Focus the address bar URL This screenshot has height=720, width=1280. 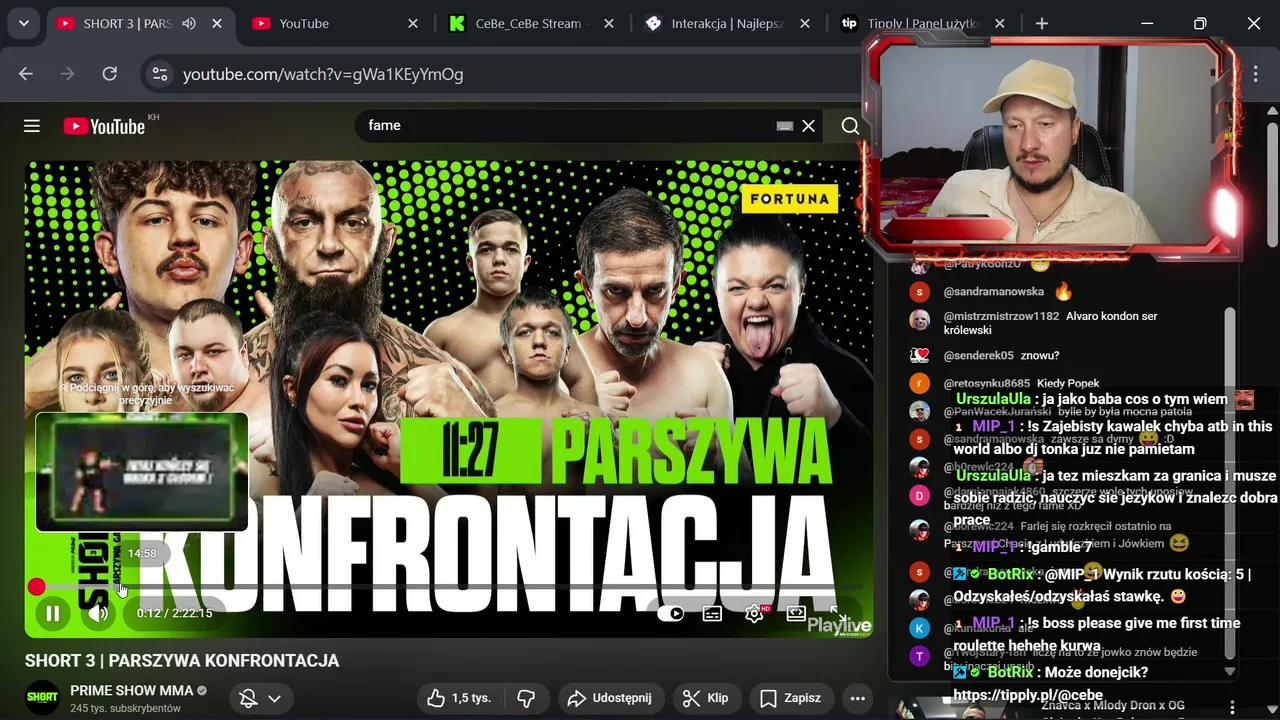tap(323, 74)
